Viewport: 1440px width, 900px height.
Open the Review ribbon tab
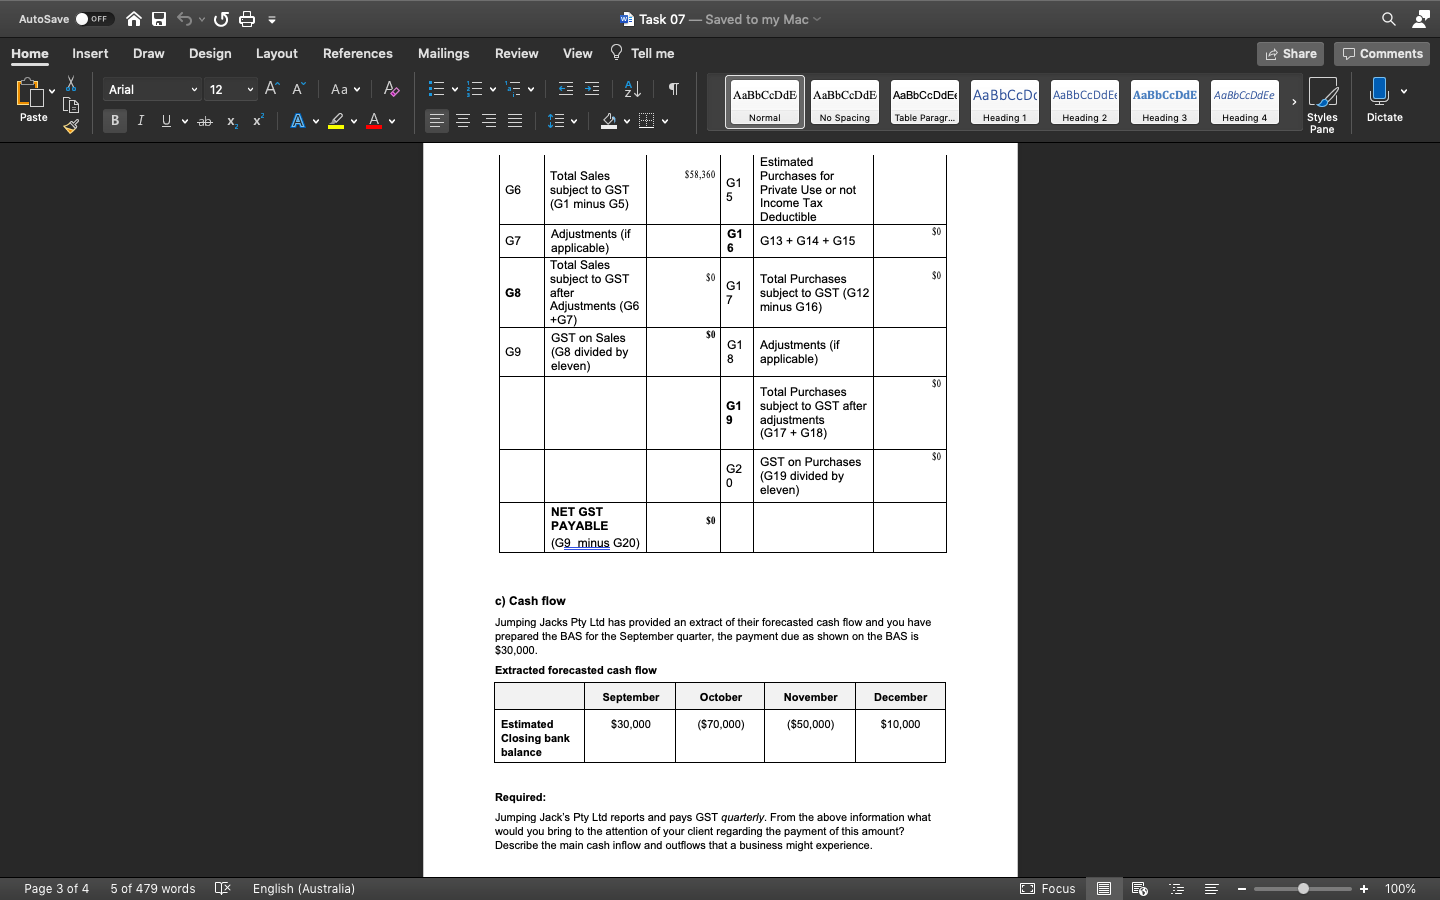(516, 53)
